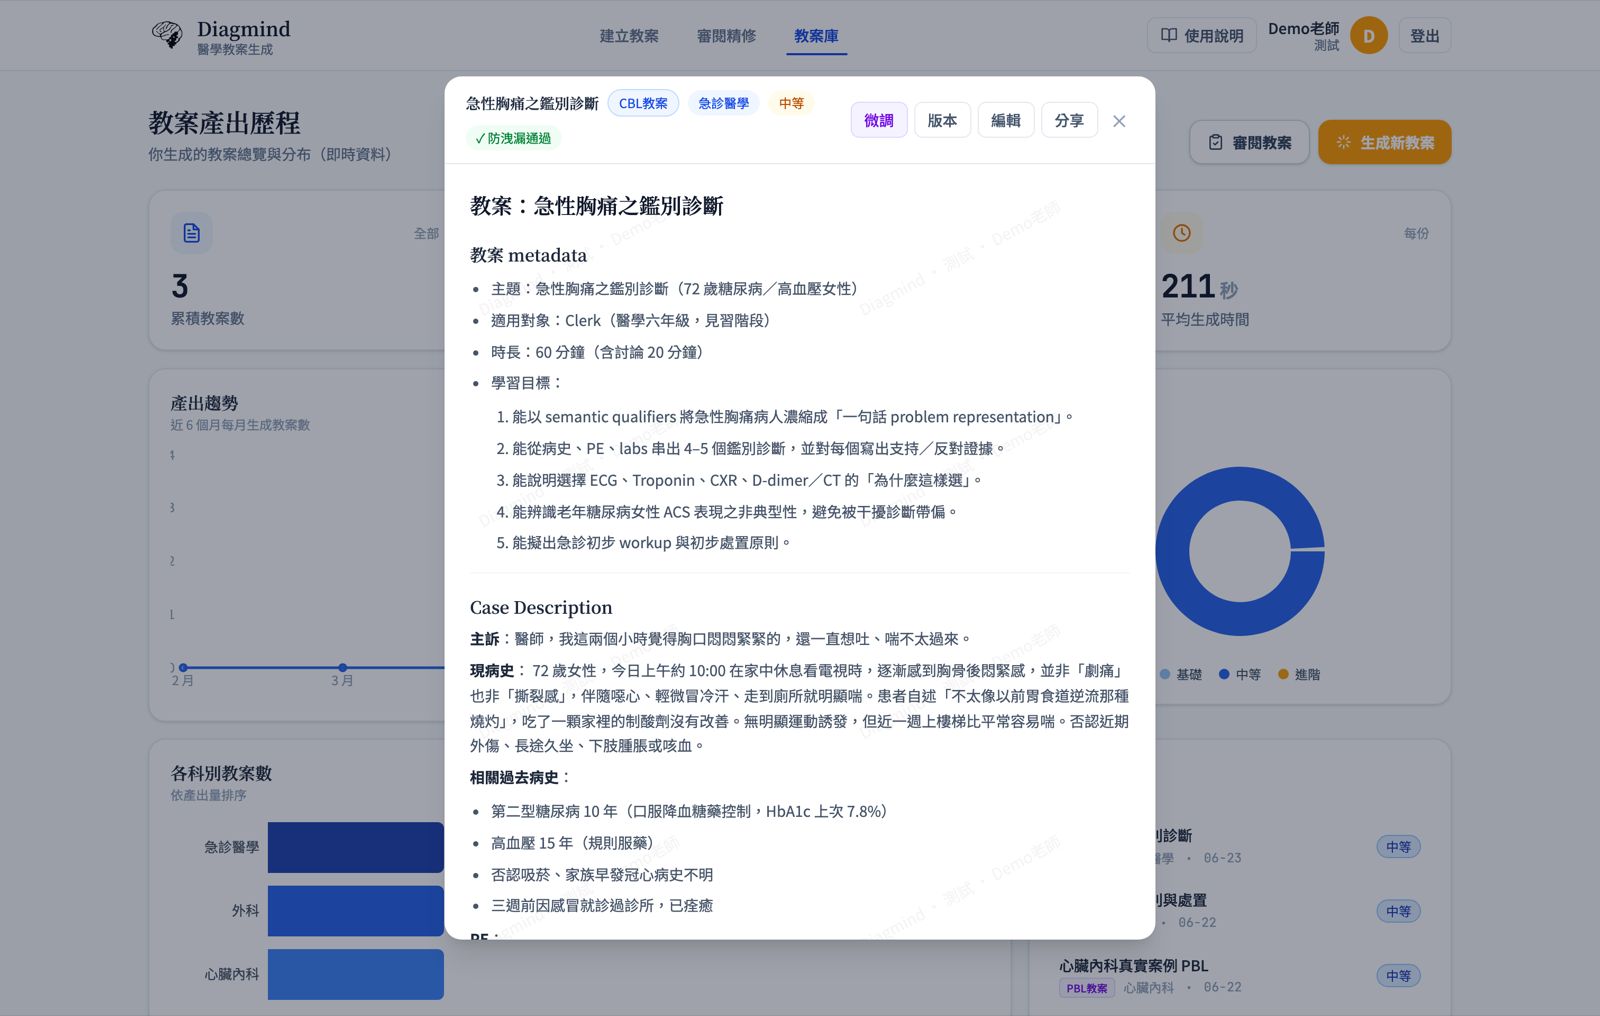Image resolution: width=1600 pixels, height=1016 pixels.
Task: Click the 急診醫學 bar in chart
Action: [x=355, y=847]
